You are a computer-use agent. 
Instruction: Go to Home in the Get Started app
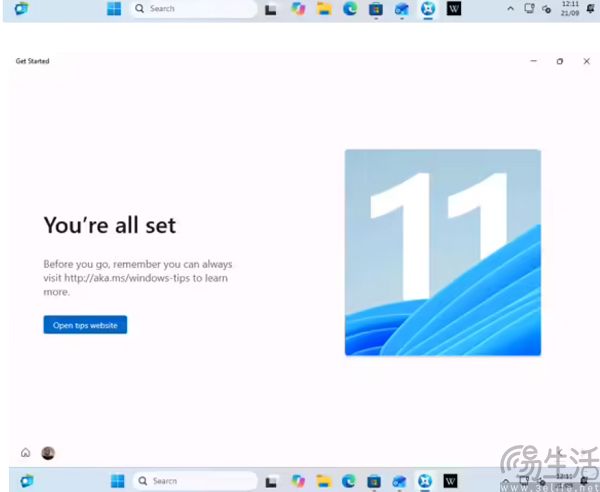[x=26, y=453]
